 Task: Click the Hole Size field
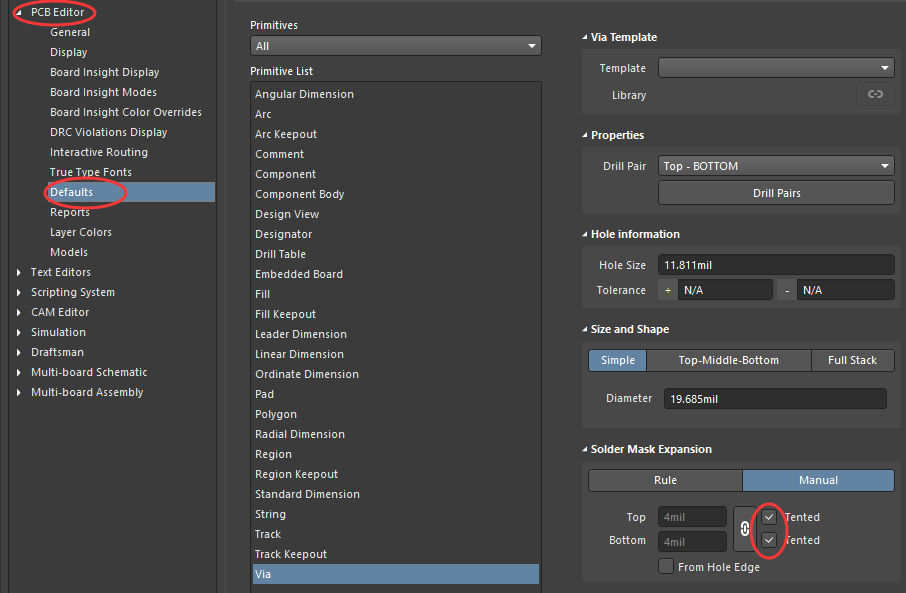pos(776,265)
